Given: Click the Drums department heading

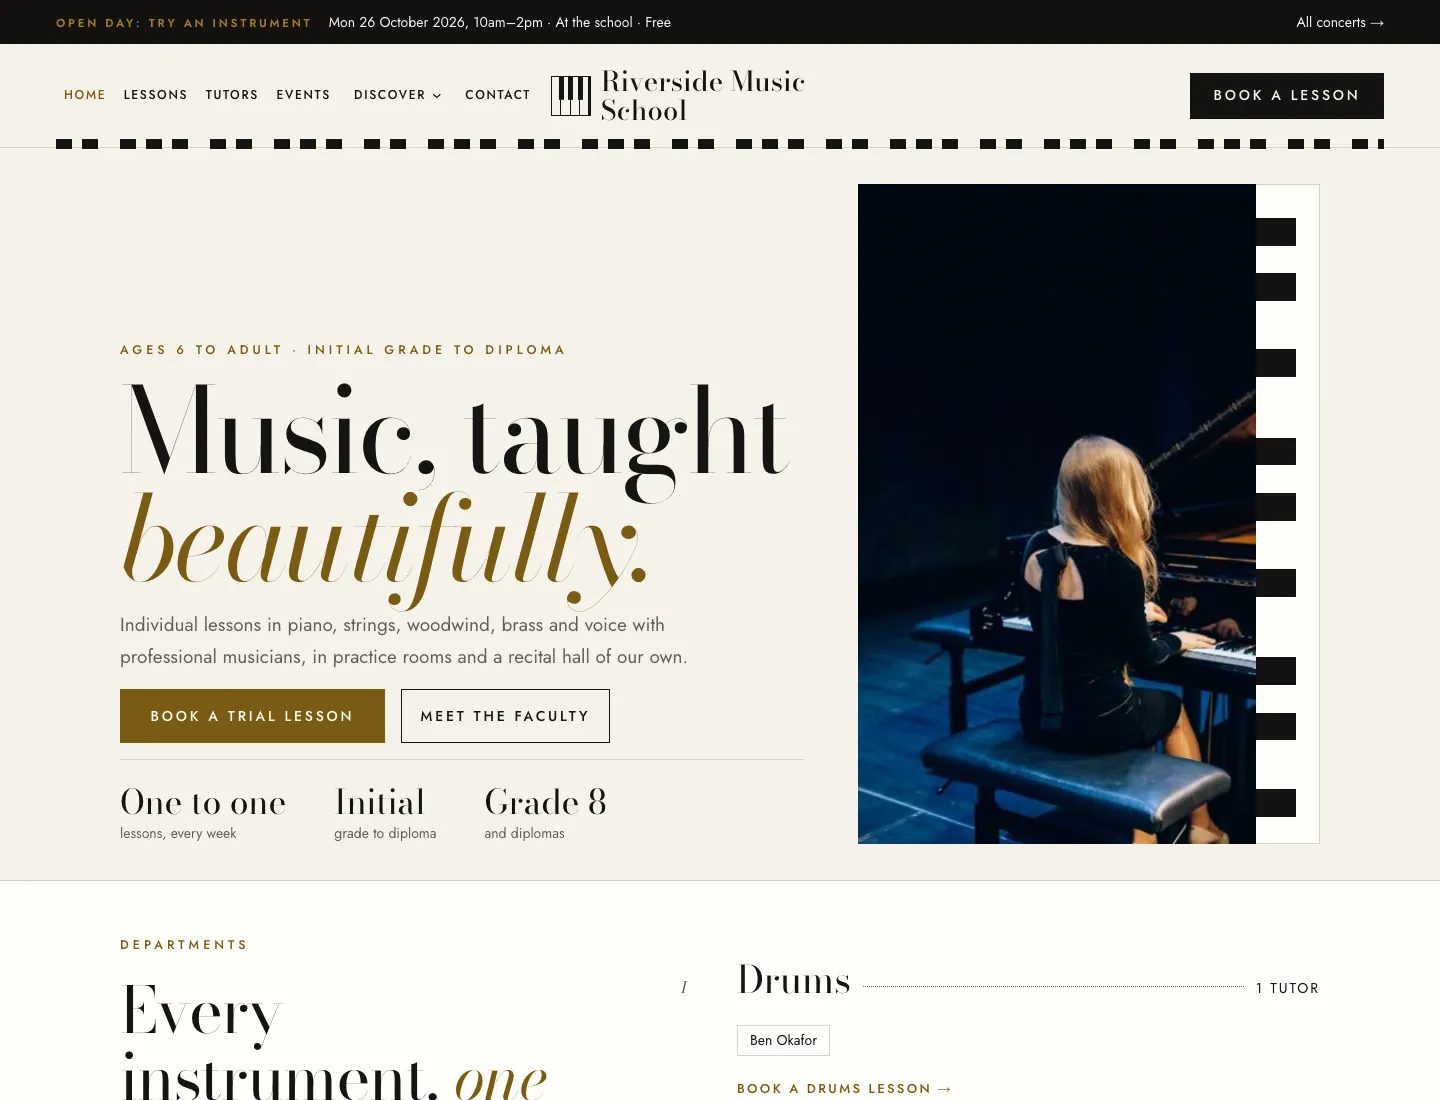Looking at the screenshot, I should click(794, 980).
